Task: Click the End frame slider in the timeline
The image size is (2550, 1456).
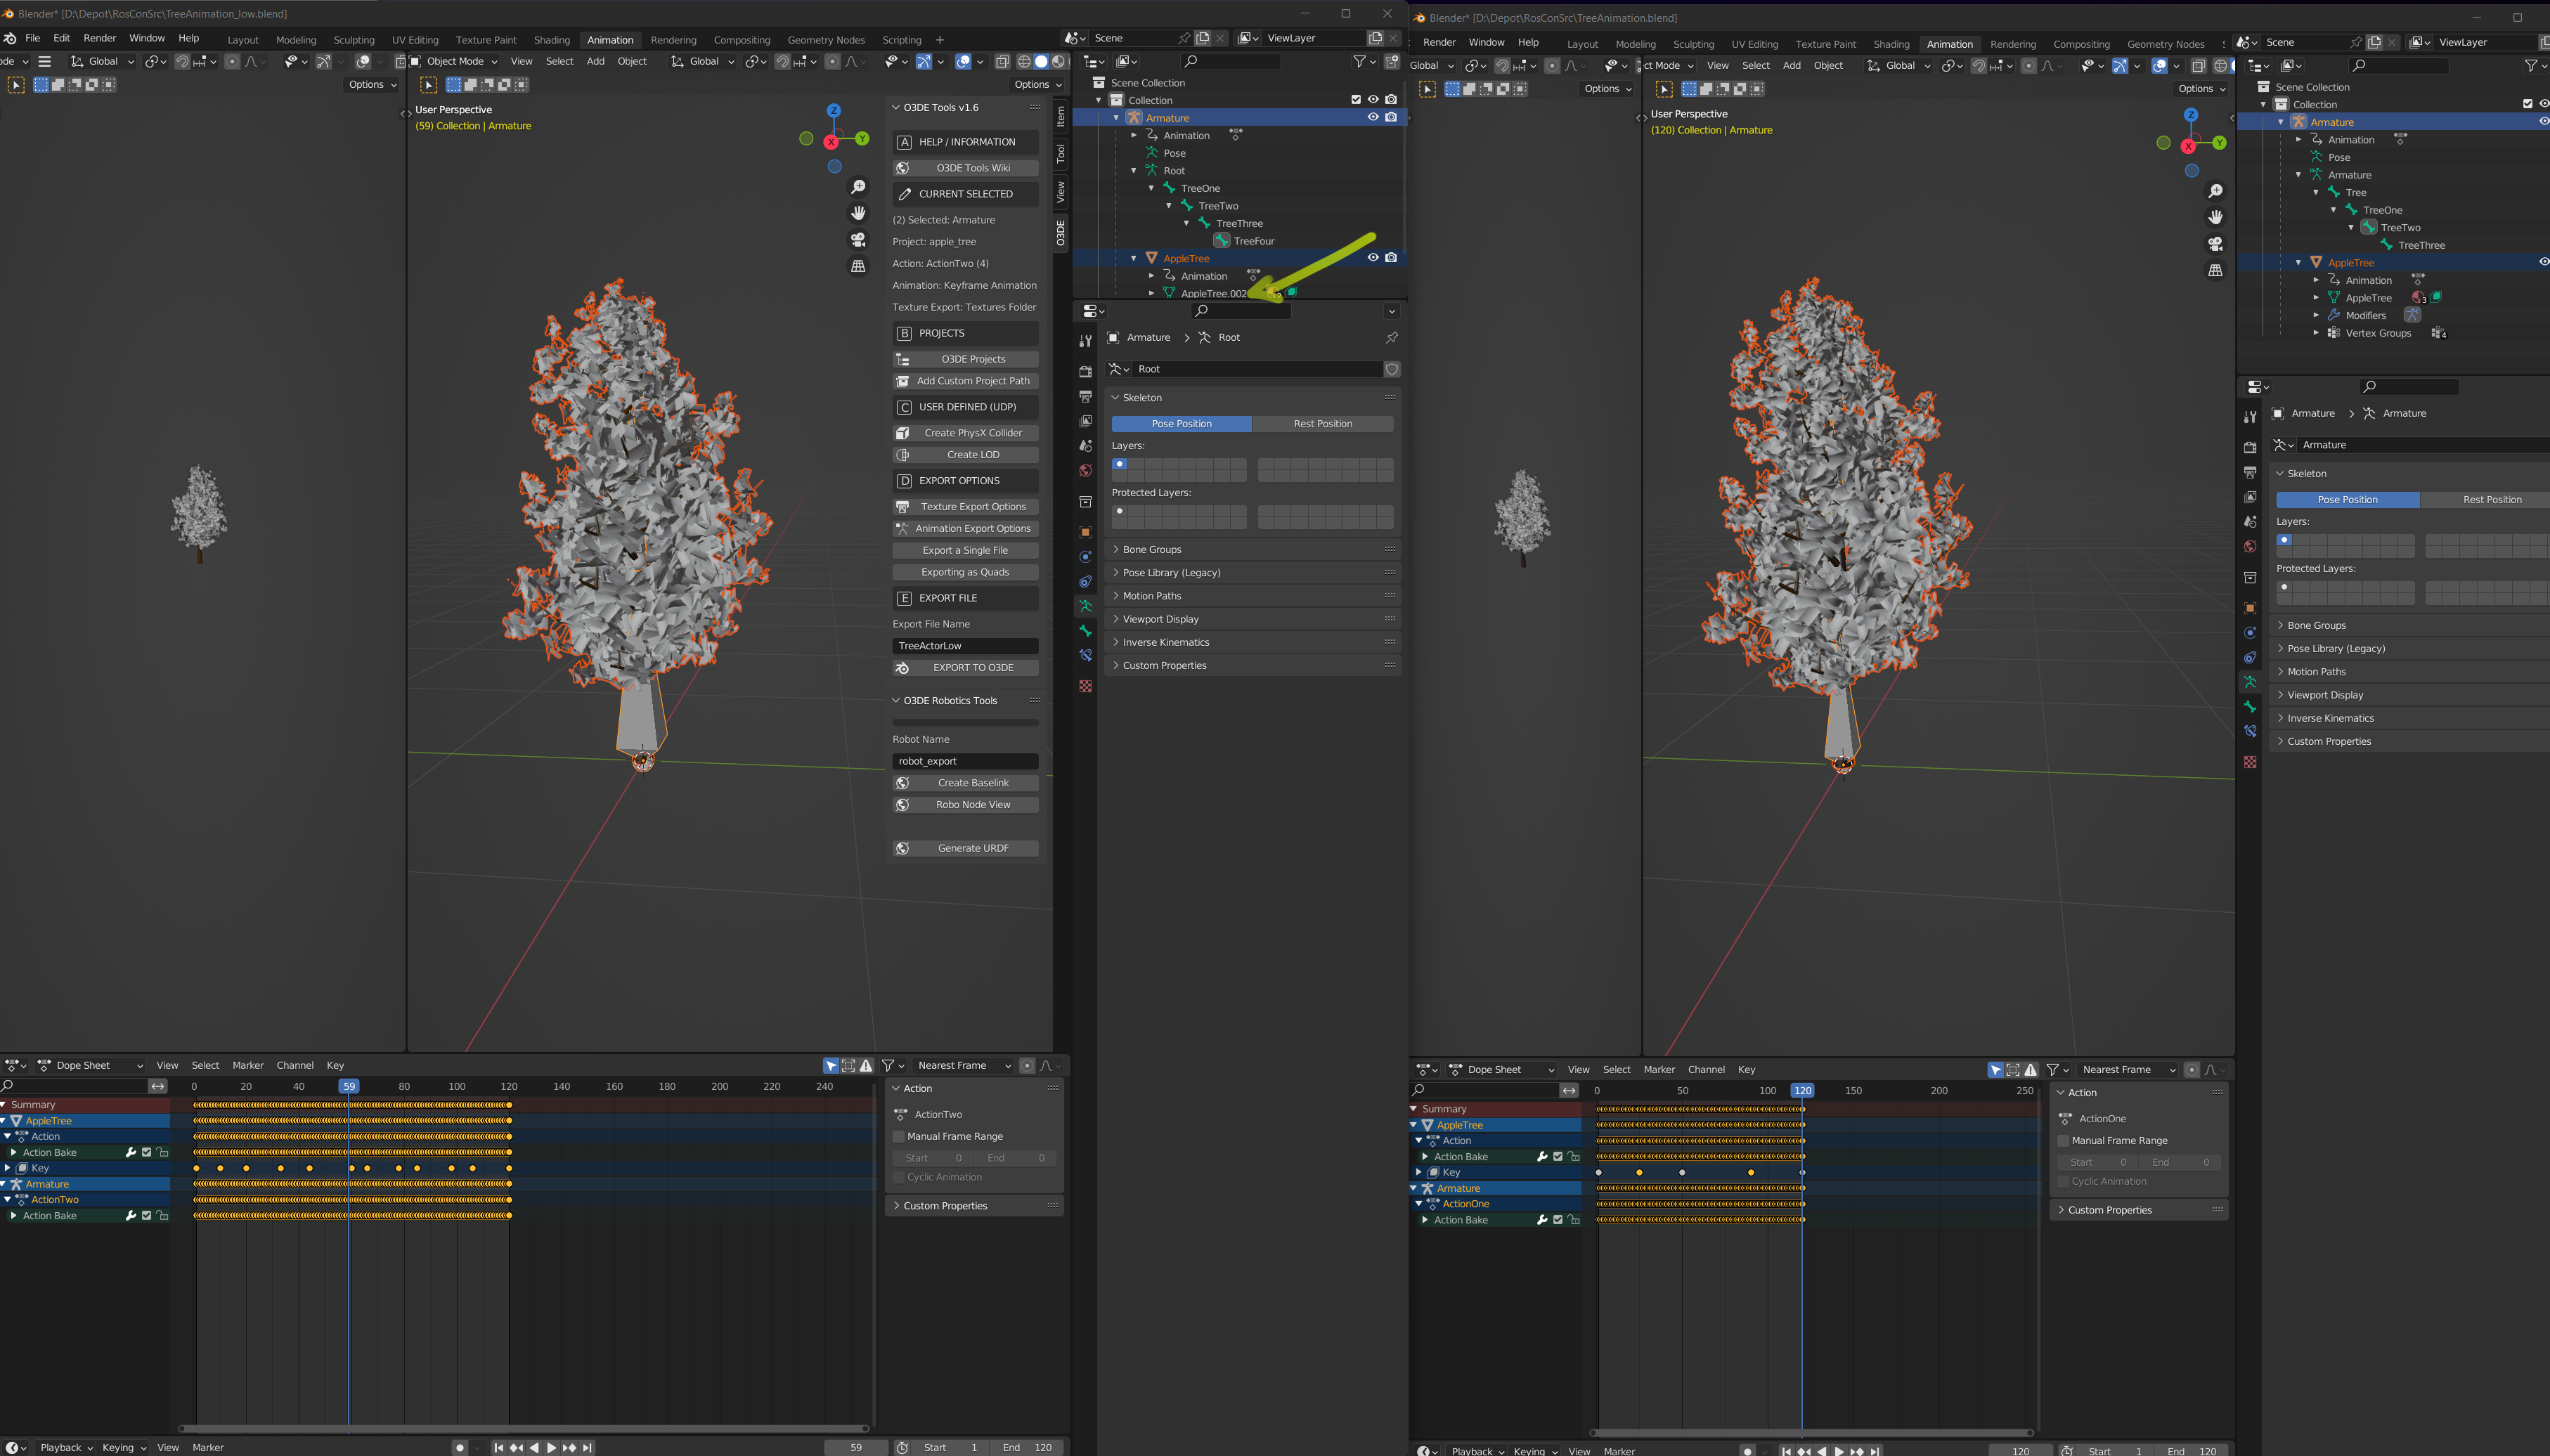Action: click(x=1028, y=1447)
